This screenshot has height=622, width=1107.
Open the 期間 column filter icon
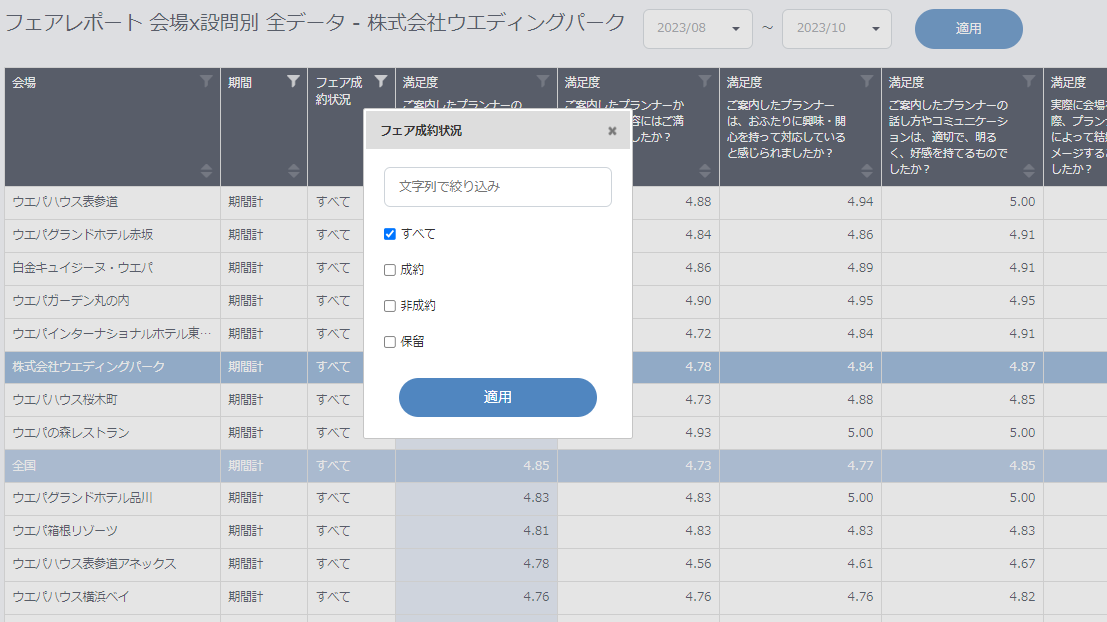point(293,81)
